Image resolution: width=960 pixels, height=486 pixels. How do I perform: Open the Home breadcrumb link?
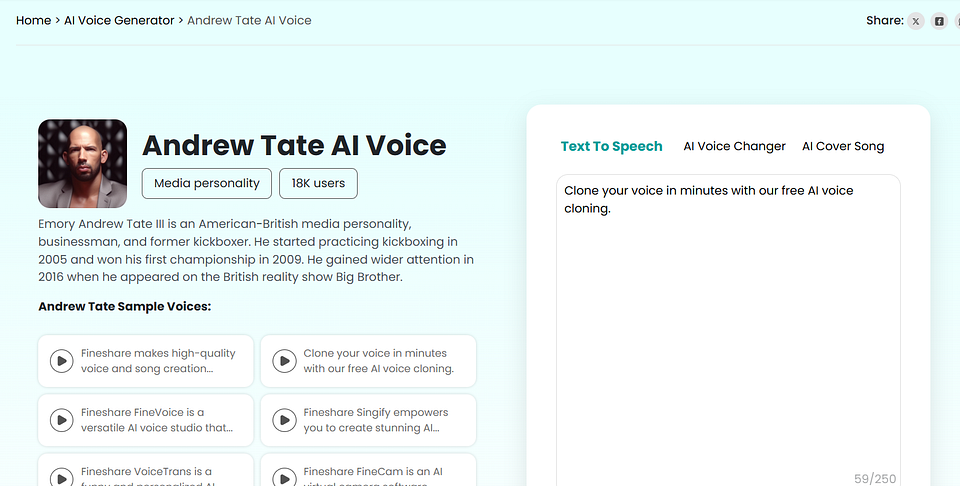(x=33, y=20)
